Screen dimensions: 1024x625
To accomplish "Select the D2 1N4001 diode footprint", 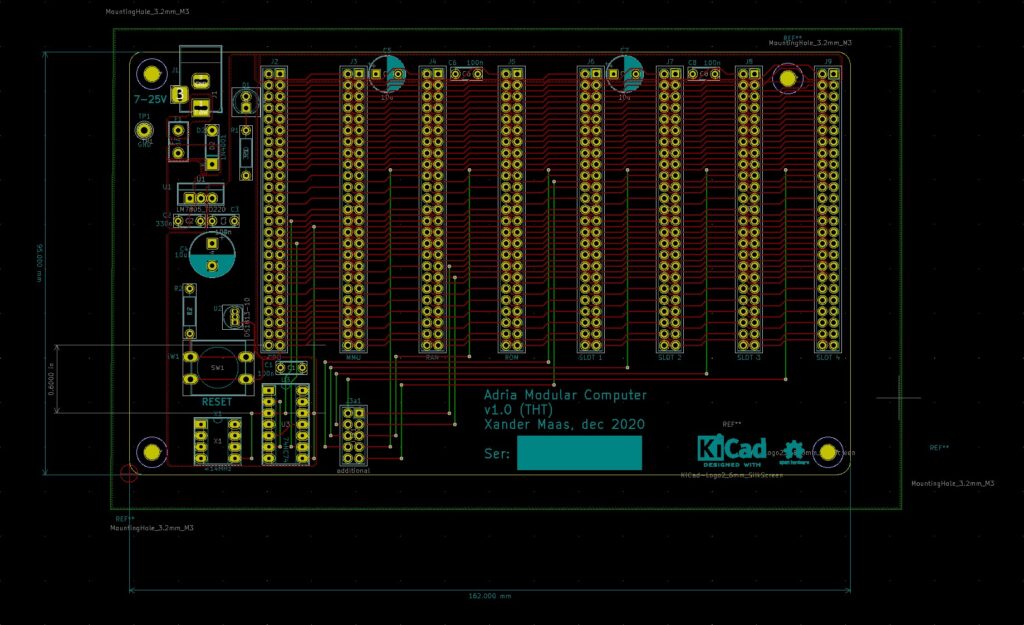I will click(x=212, y=147).
